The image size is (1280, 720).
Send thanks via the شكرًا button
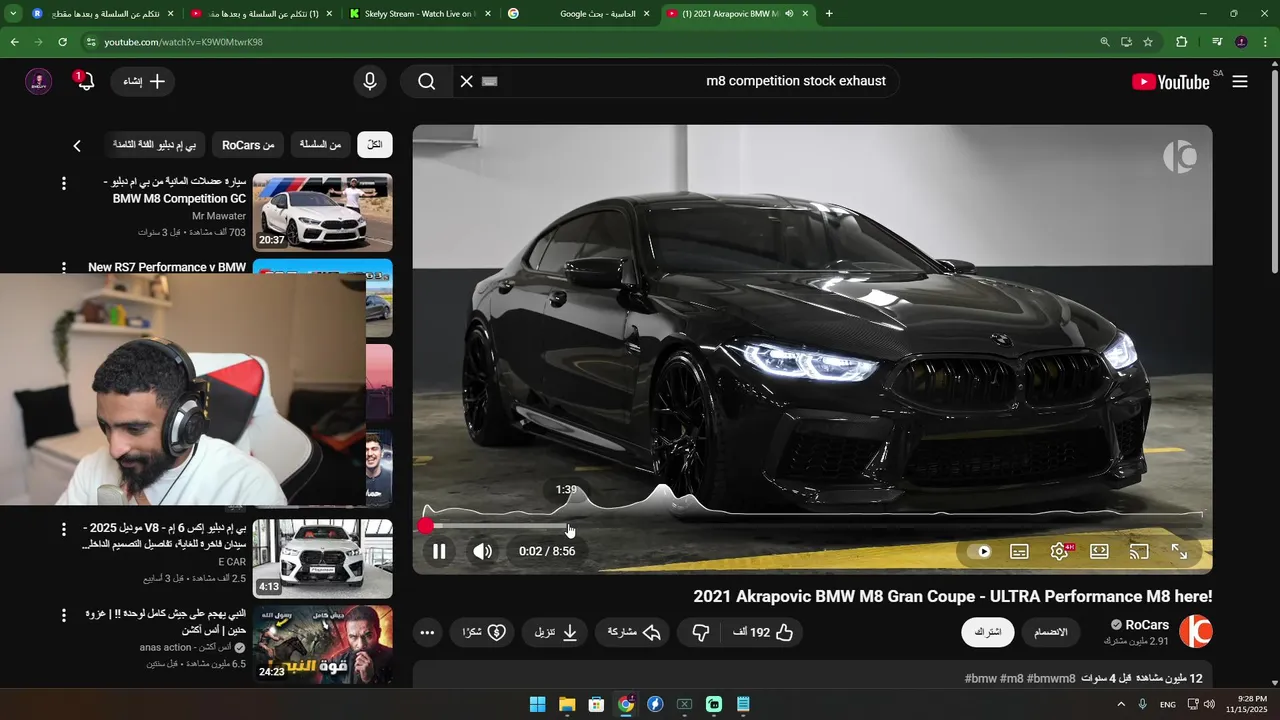point(484,632)
